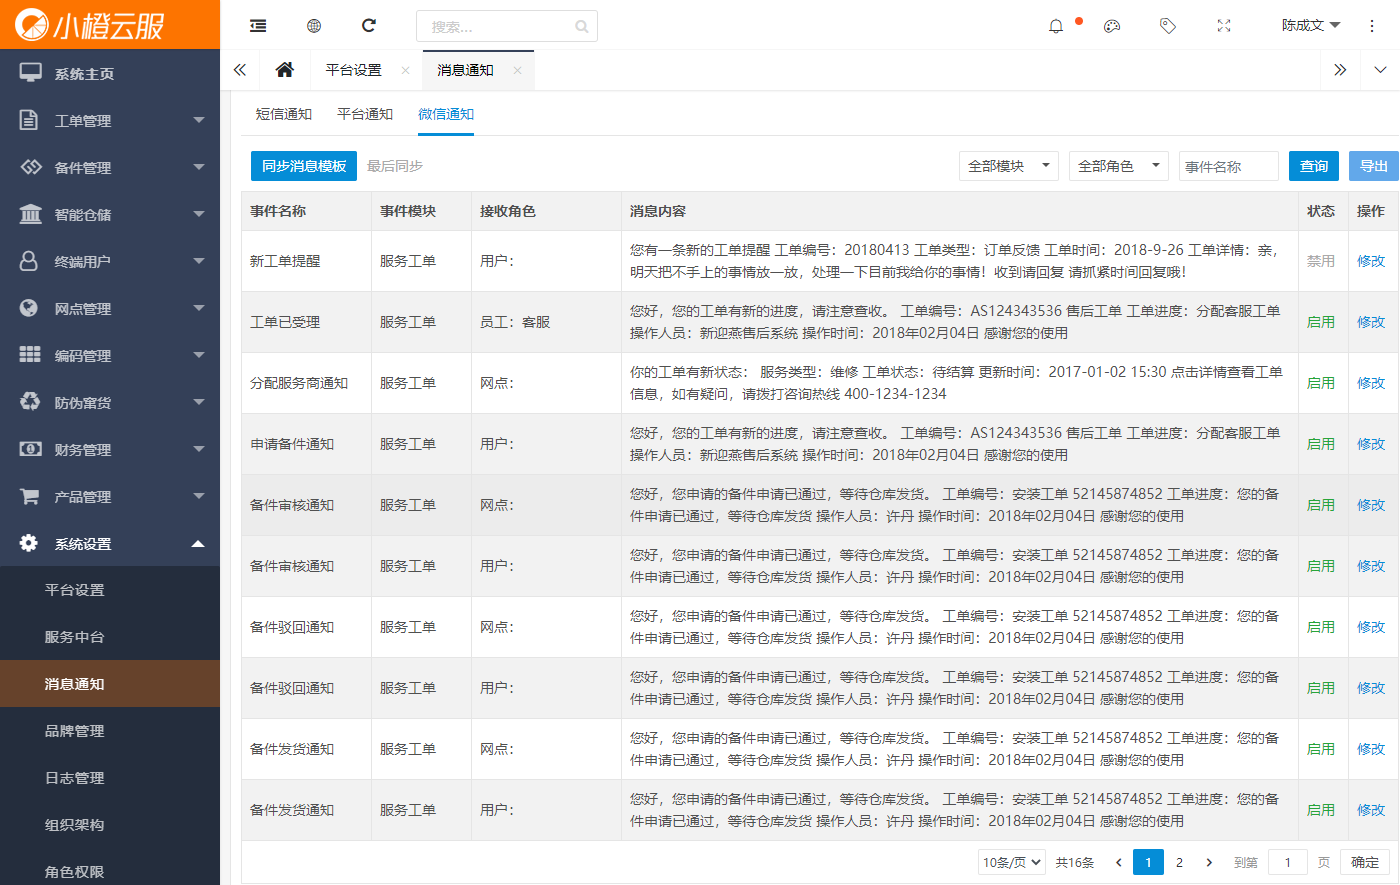Click the 导出 button
Screen dimensions: 1400x885
coord(1374,166)
